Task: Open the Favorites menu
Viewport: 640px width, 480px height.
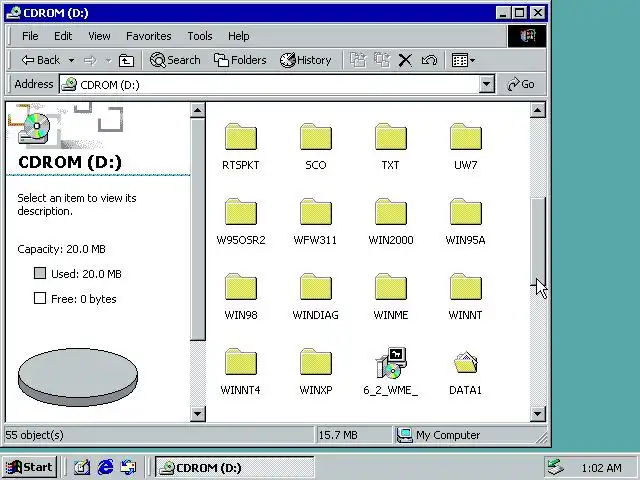Action: [x=149, y=36]
